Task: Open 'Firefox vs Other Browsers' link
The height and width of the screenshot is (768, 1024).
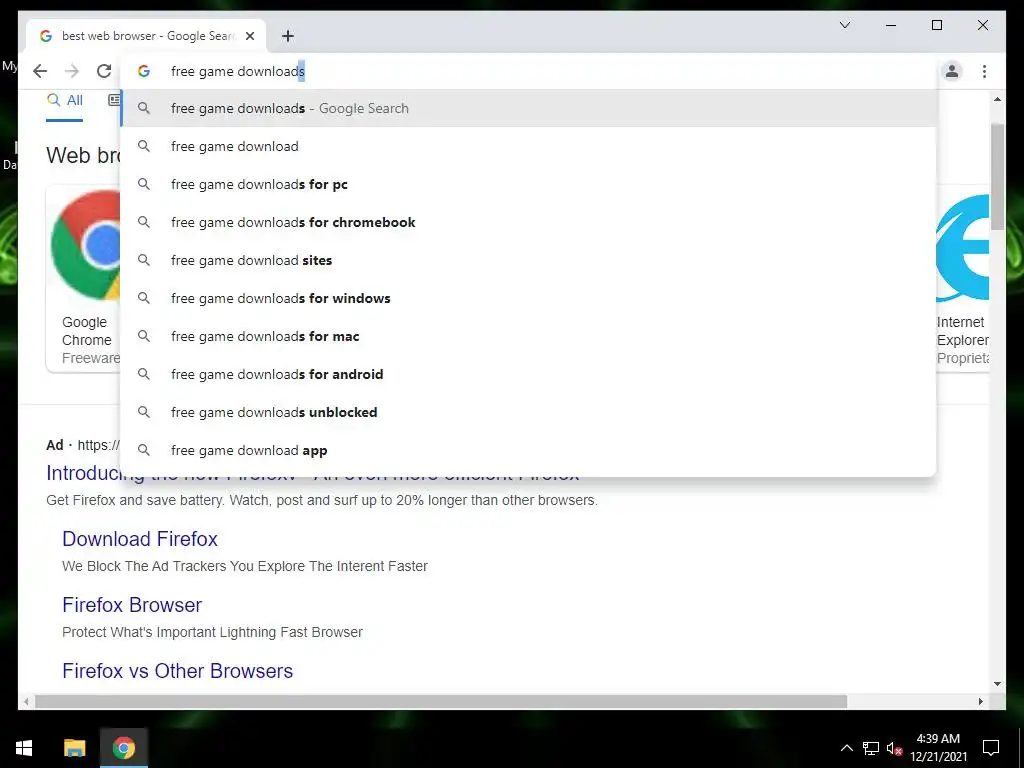Action: 178,671
